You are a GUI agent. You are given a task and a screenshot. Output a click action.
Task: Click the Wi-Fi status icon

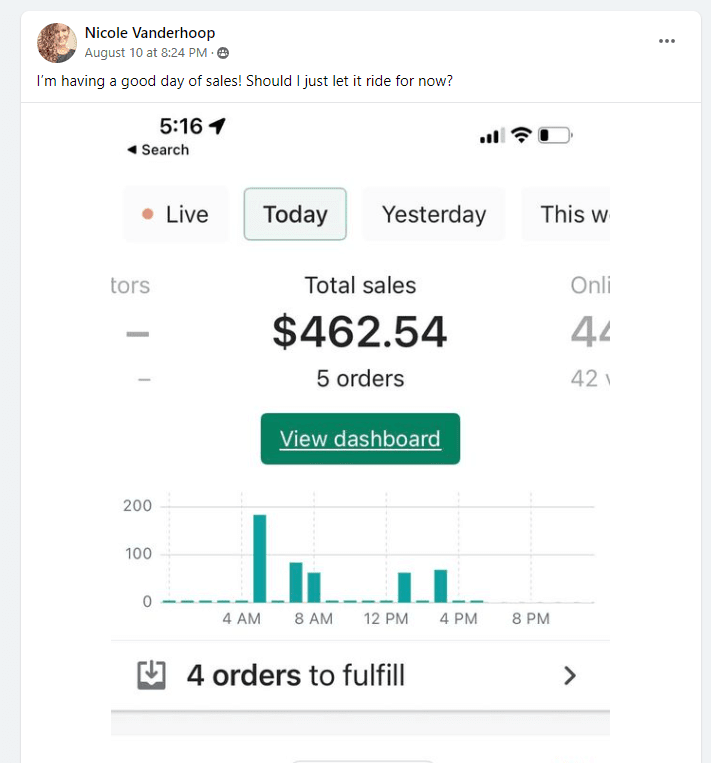pos(520,135)
